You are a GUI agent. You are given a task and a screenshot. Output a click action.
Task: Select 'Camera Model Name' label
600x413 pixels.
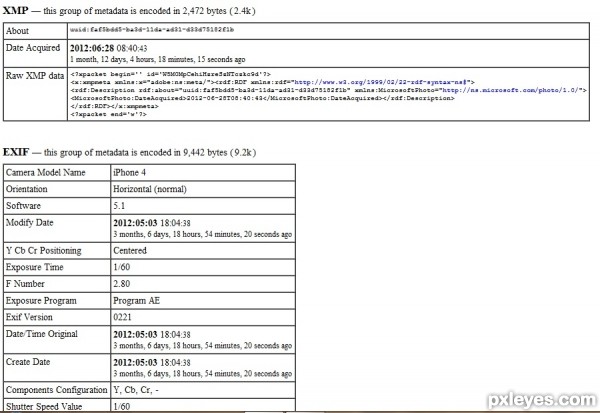point(46,173)
